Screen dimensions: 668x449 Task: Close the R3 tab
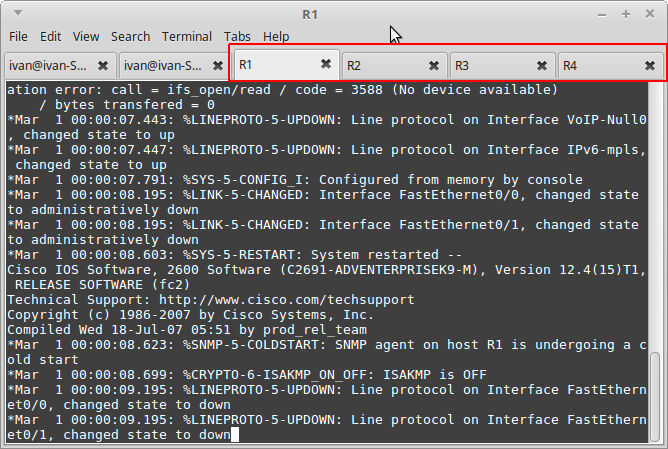click(541, 65)
